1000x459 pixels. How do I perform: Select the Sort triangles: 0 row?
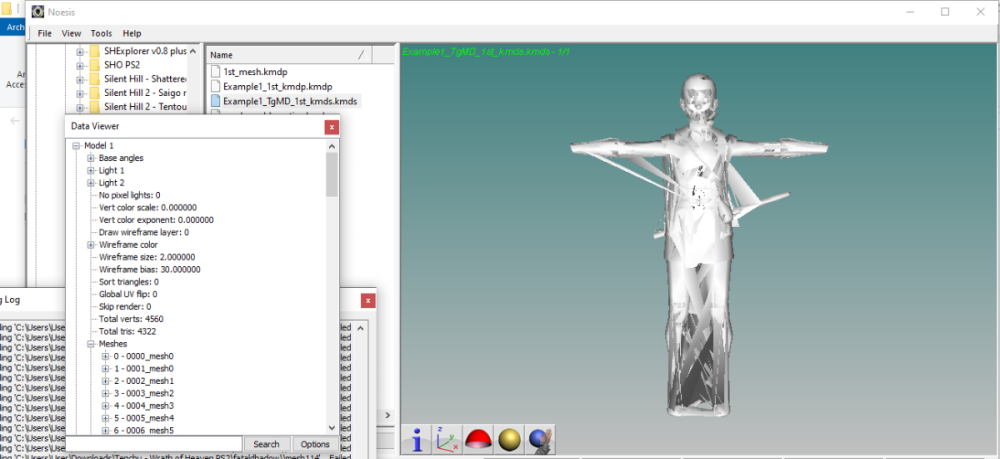tap(129, 282)
